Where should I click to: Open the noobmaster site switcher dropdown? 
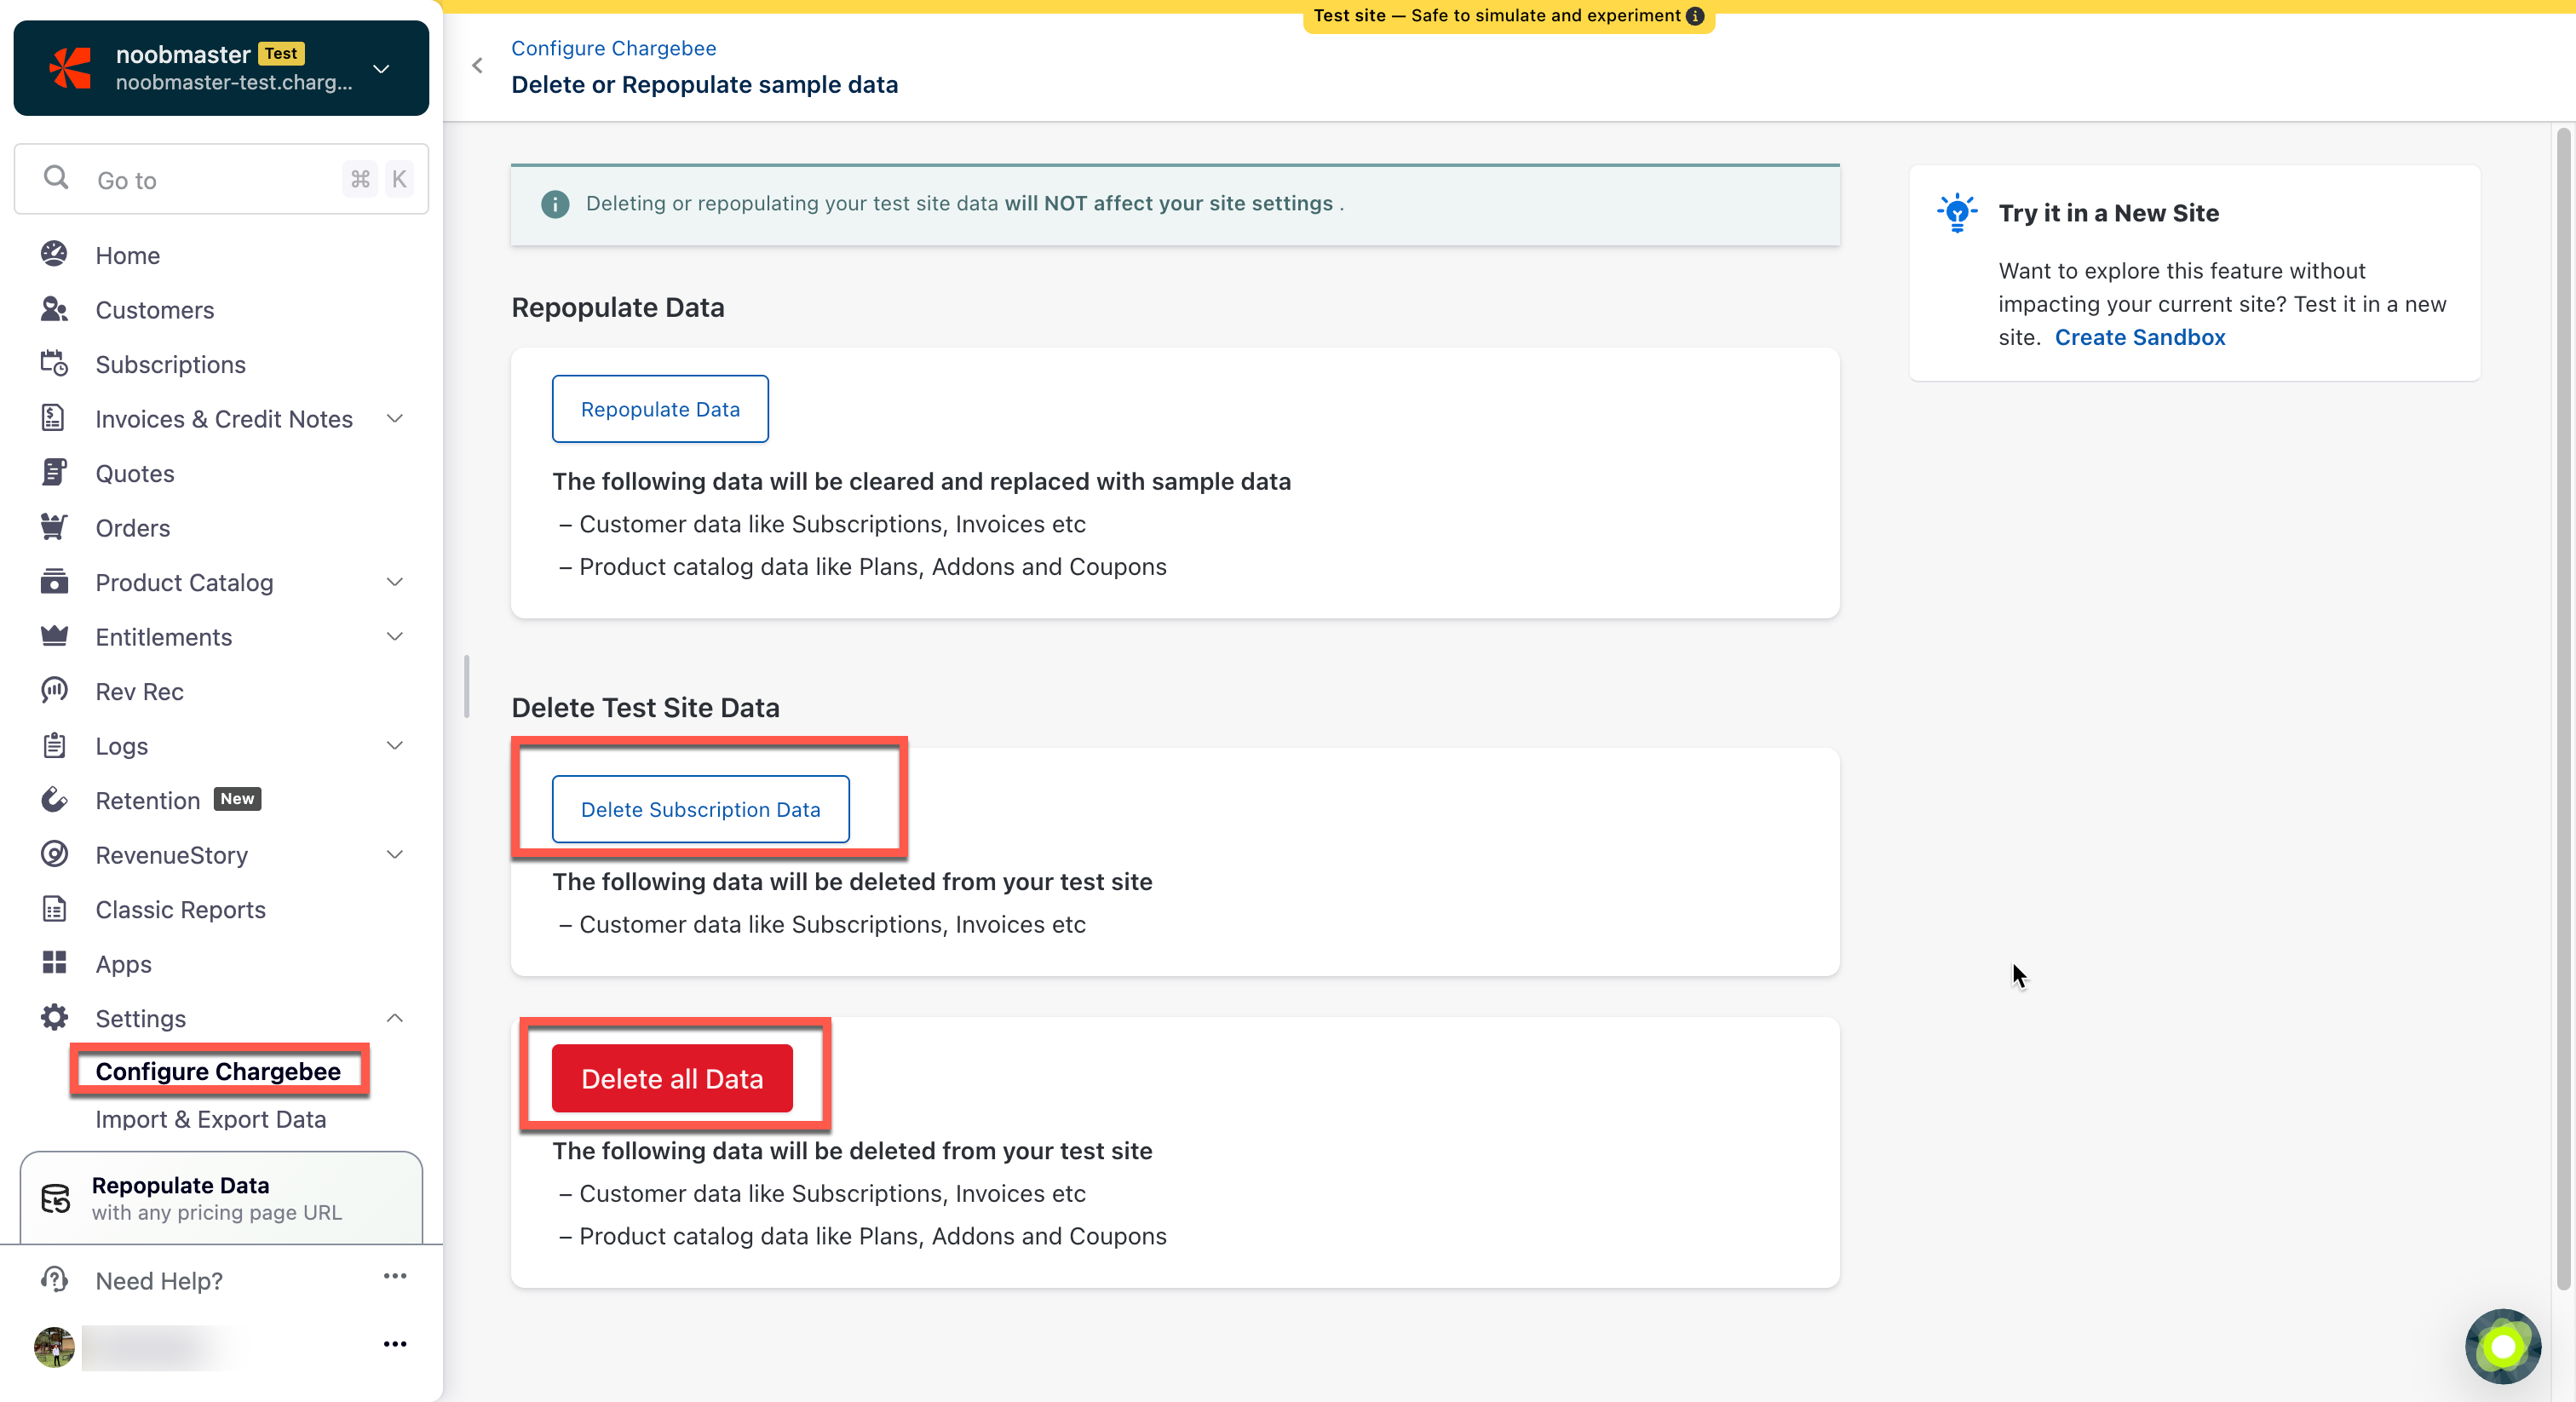click(x=381, y=68)
